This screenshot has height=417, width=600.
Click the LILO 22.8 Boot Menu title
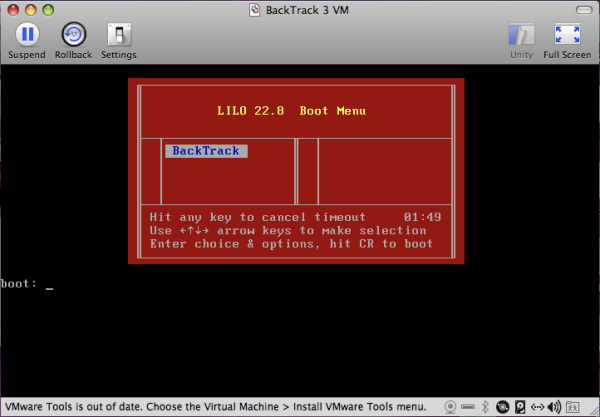[x=291, y=111]
